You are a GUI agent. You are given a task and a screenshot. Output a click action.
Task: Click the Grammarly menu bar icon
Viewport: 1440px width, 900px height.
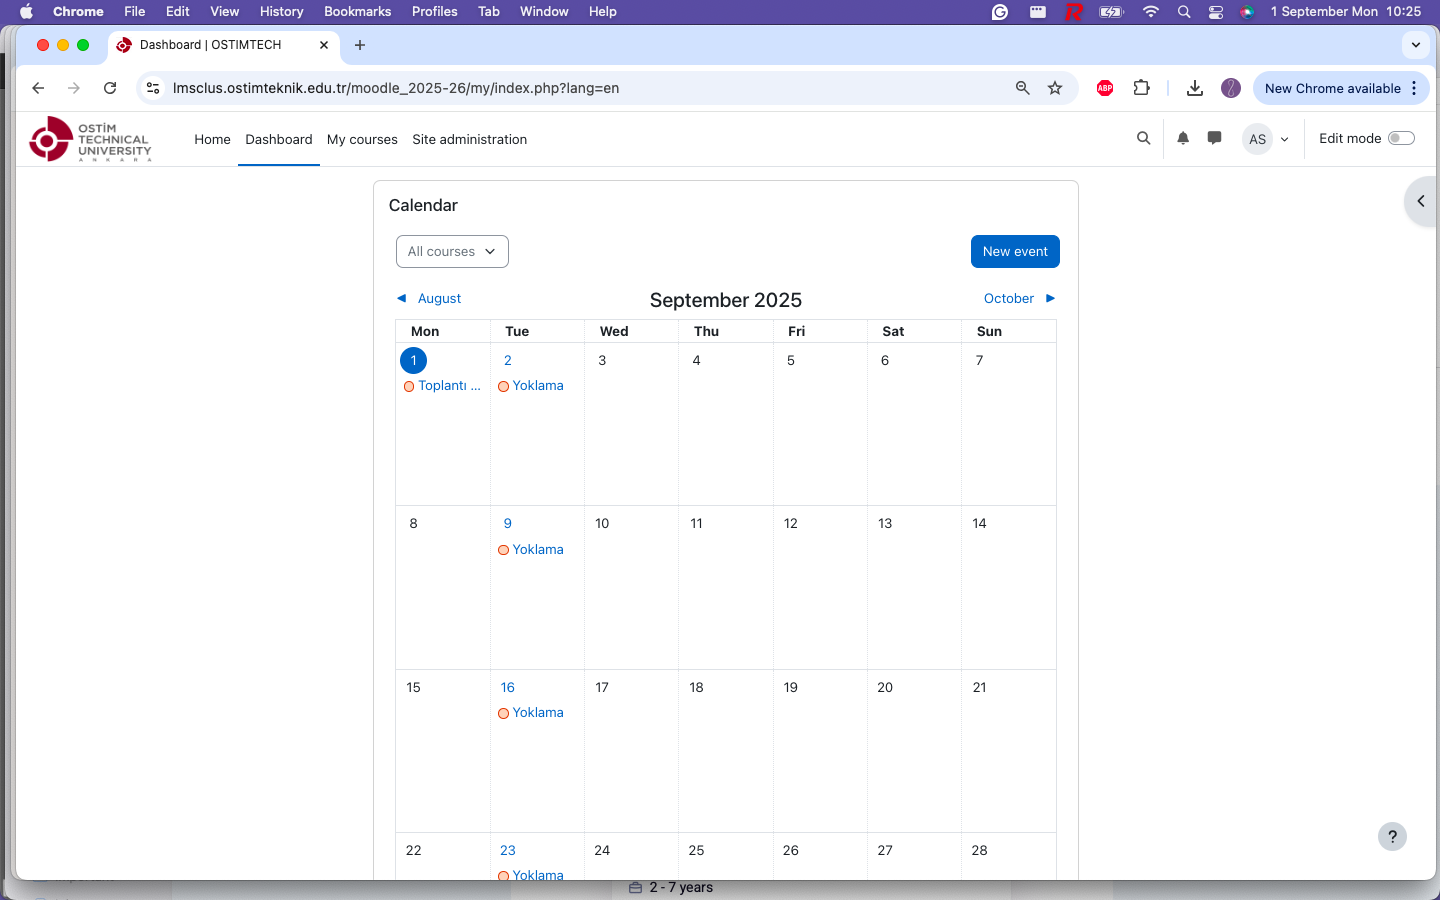point(999,12)
